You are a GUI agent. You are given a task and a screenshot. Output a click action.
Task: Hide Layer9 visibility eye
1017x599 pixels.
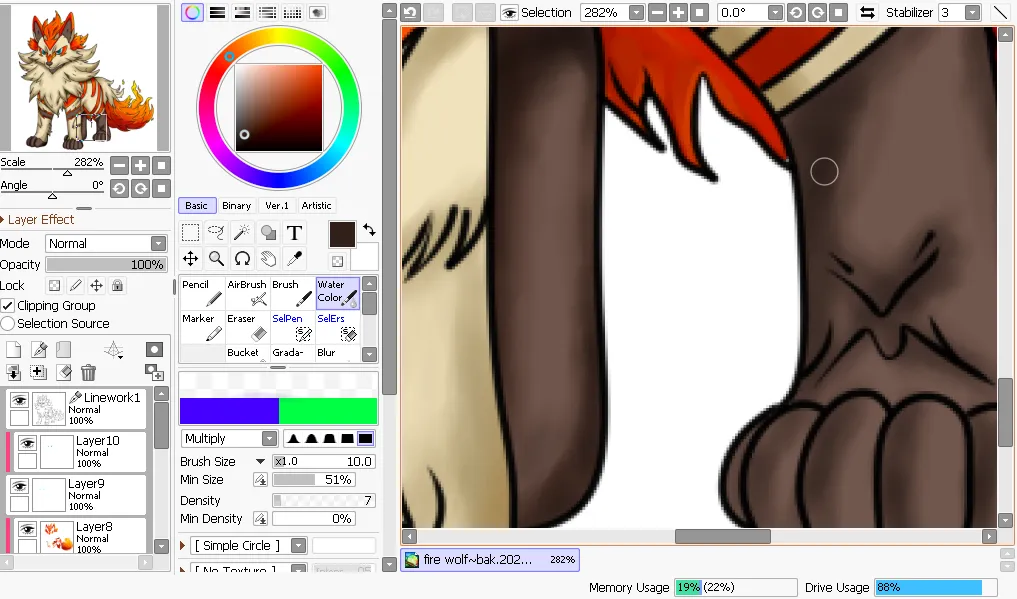19,486
